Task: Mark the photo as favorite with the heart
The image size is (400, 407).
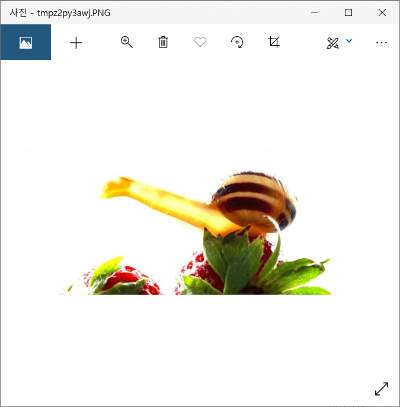Action: (x=200, y=42)
